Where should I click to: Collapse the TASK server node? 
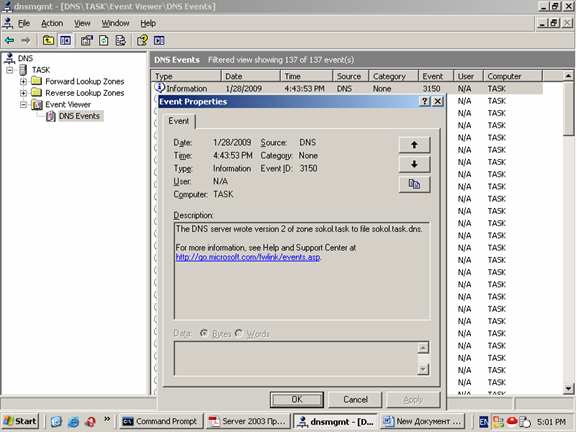pyautogui.click(x=10, y=70)
